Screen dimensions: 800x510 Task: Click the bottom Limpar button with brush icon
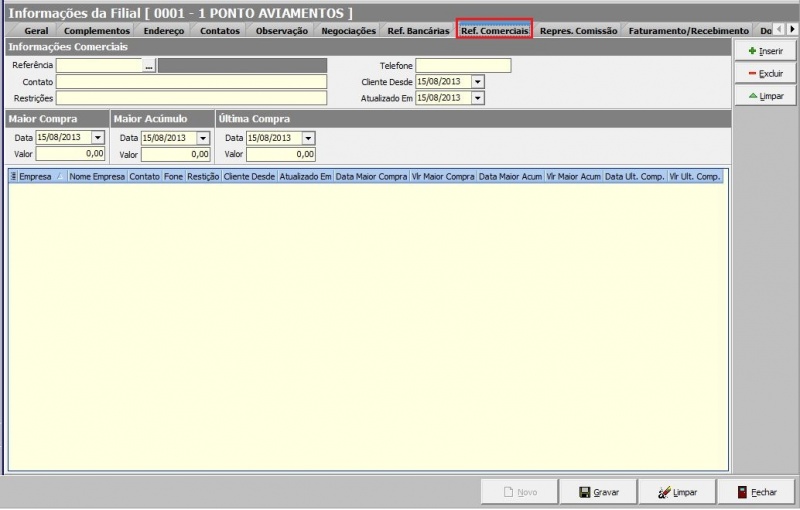[677, 492]
